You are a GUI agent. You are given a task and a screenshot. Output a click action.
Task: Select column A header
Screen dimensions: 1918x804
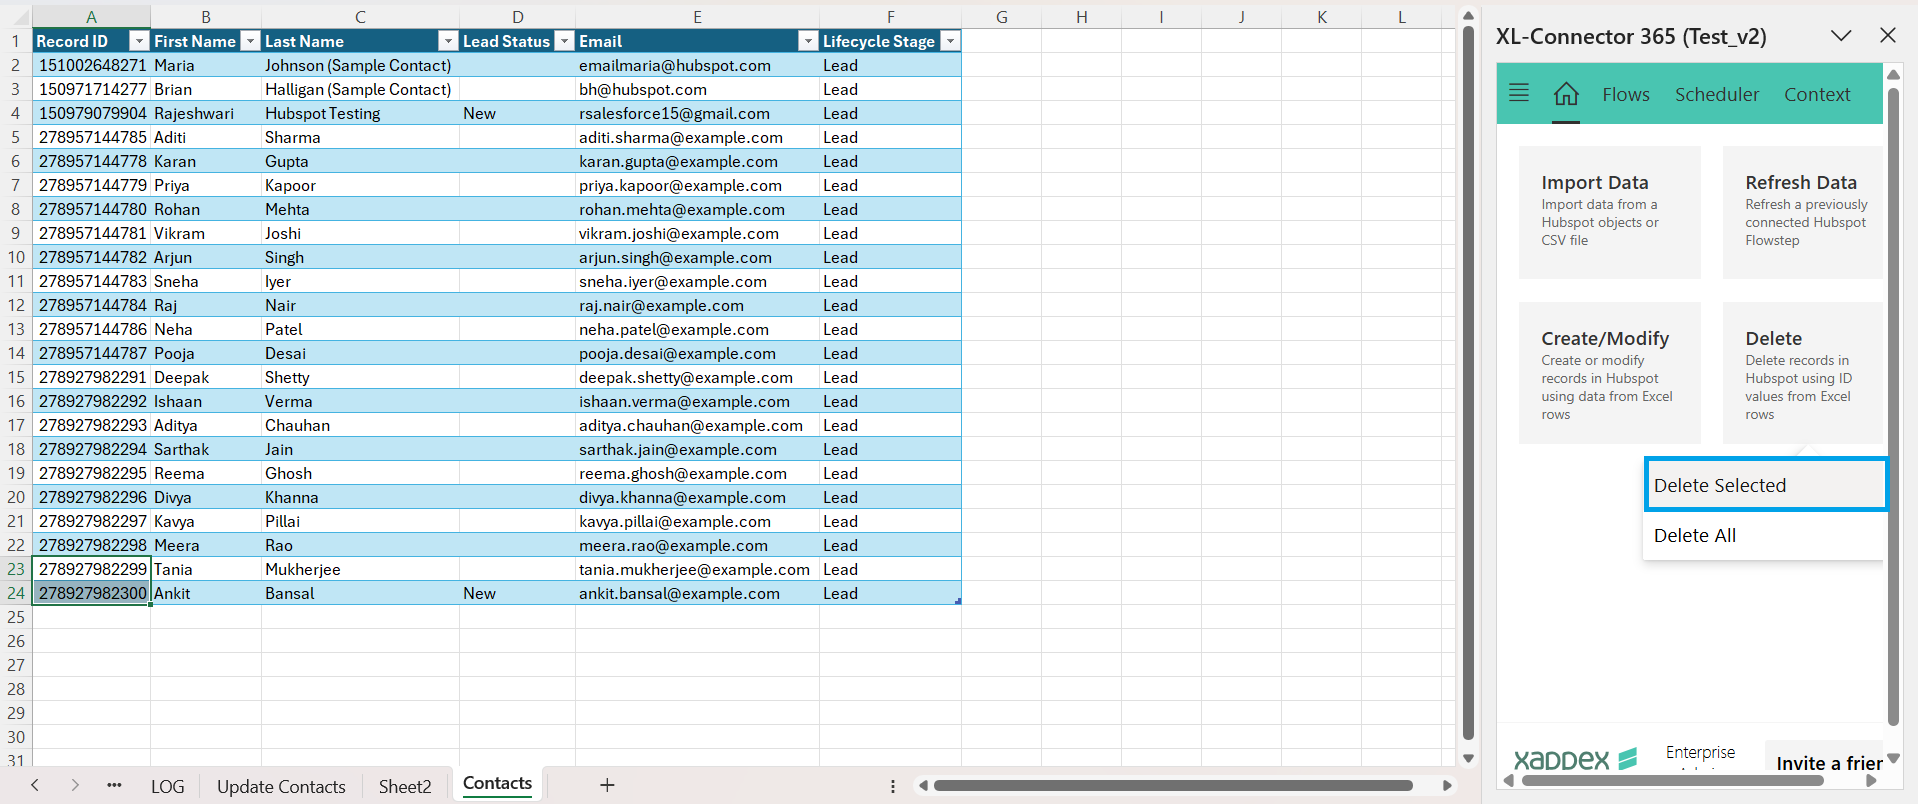point(91,17)
